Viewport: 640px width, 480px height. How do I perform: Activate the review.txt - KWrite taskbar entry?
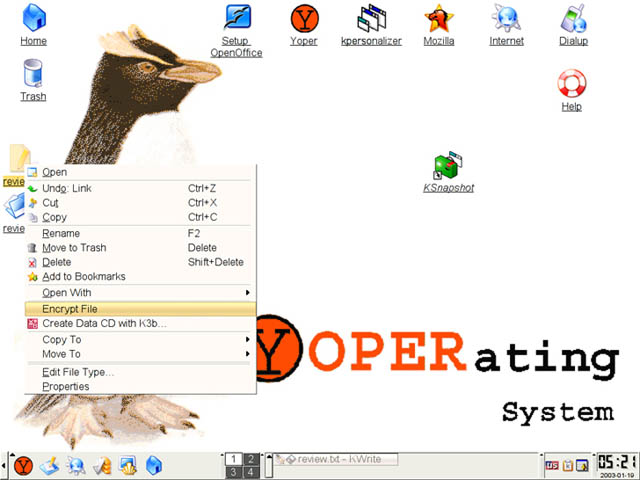(336, 459)
